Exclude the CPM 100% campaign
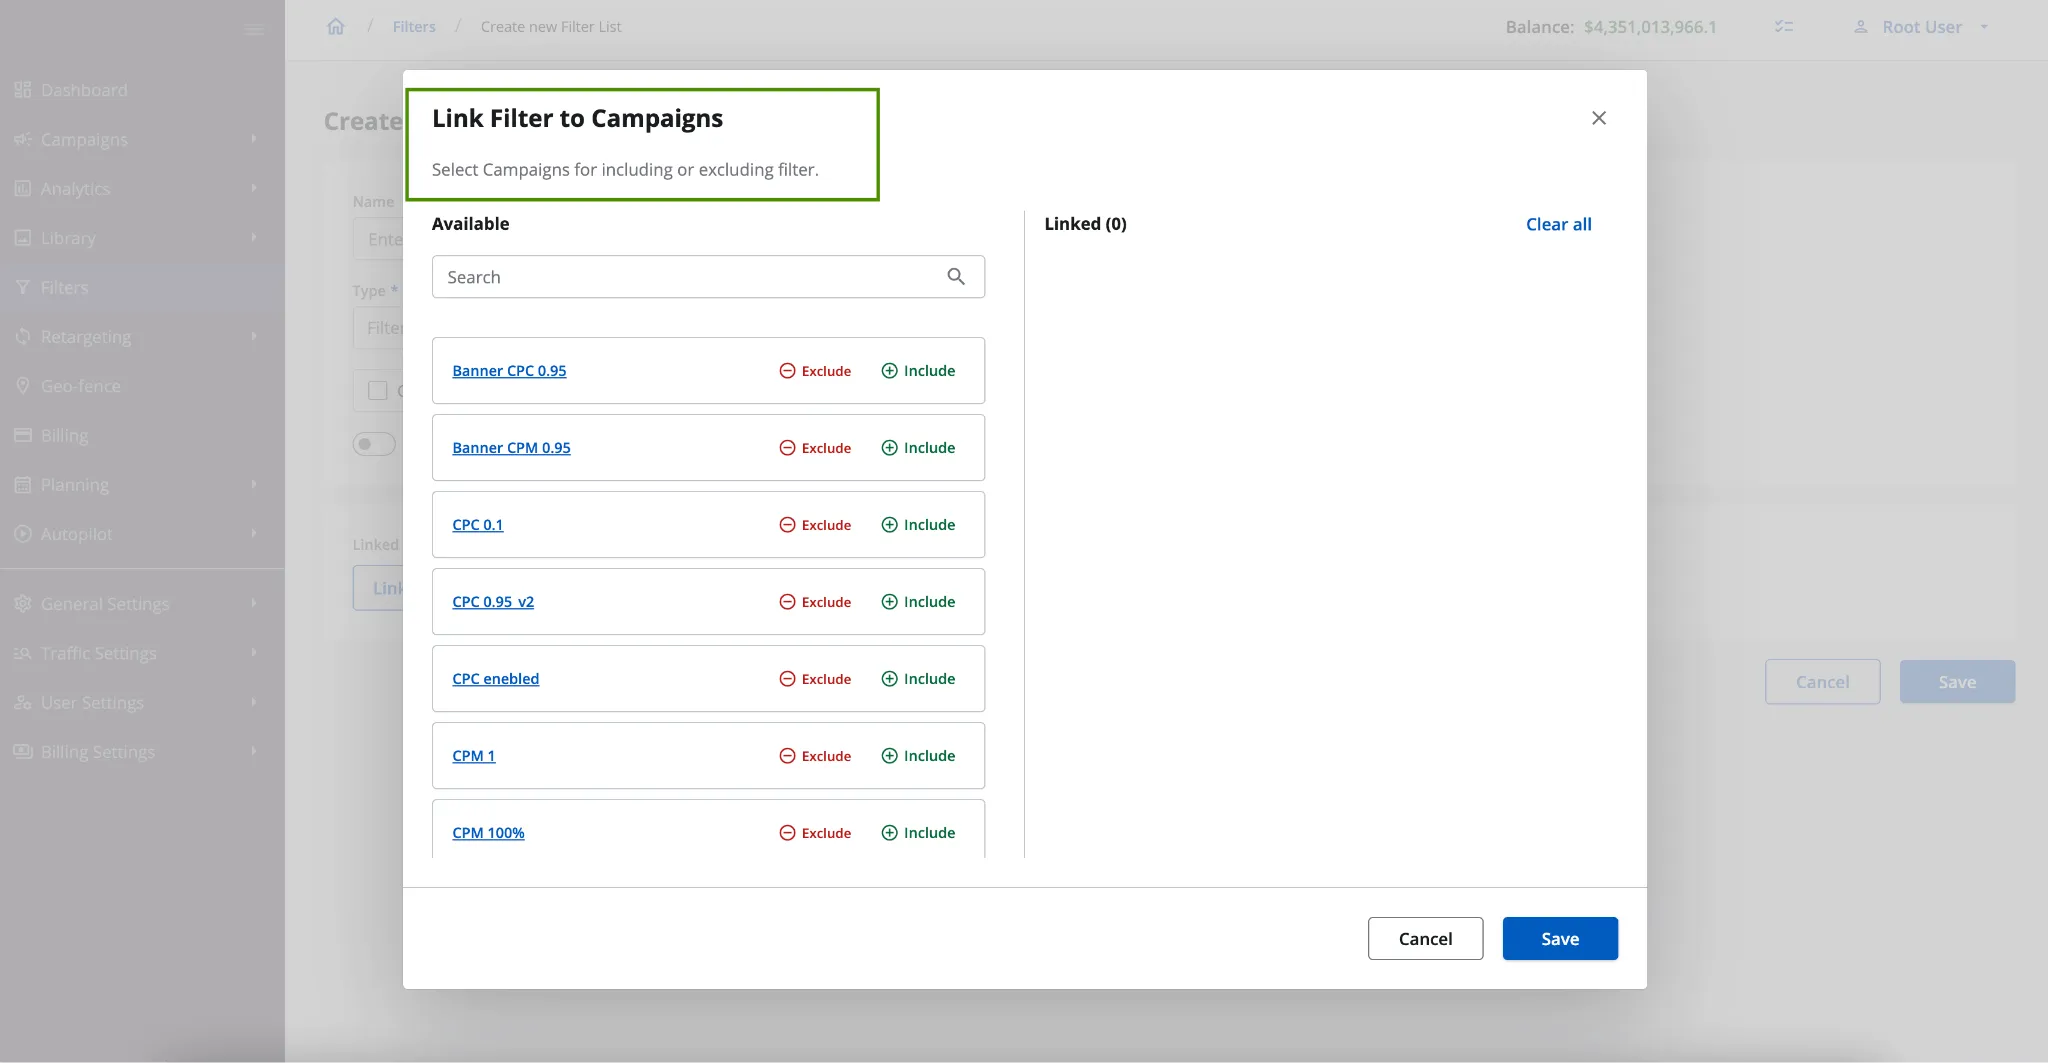Viewport: 2048px width, 1063px height. coord(815,833)
